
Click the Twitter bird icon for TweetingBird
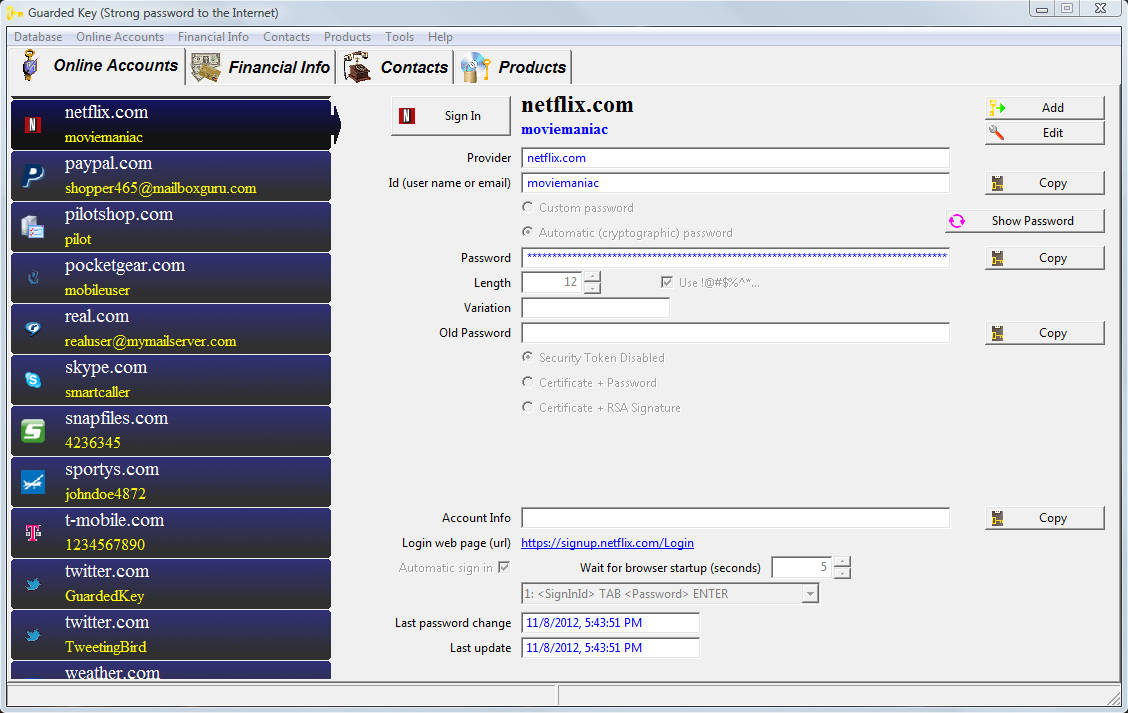(33, 635)
